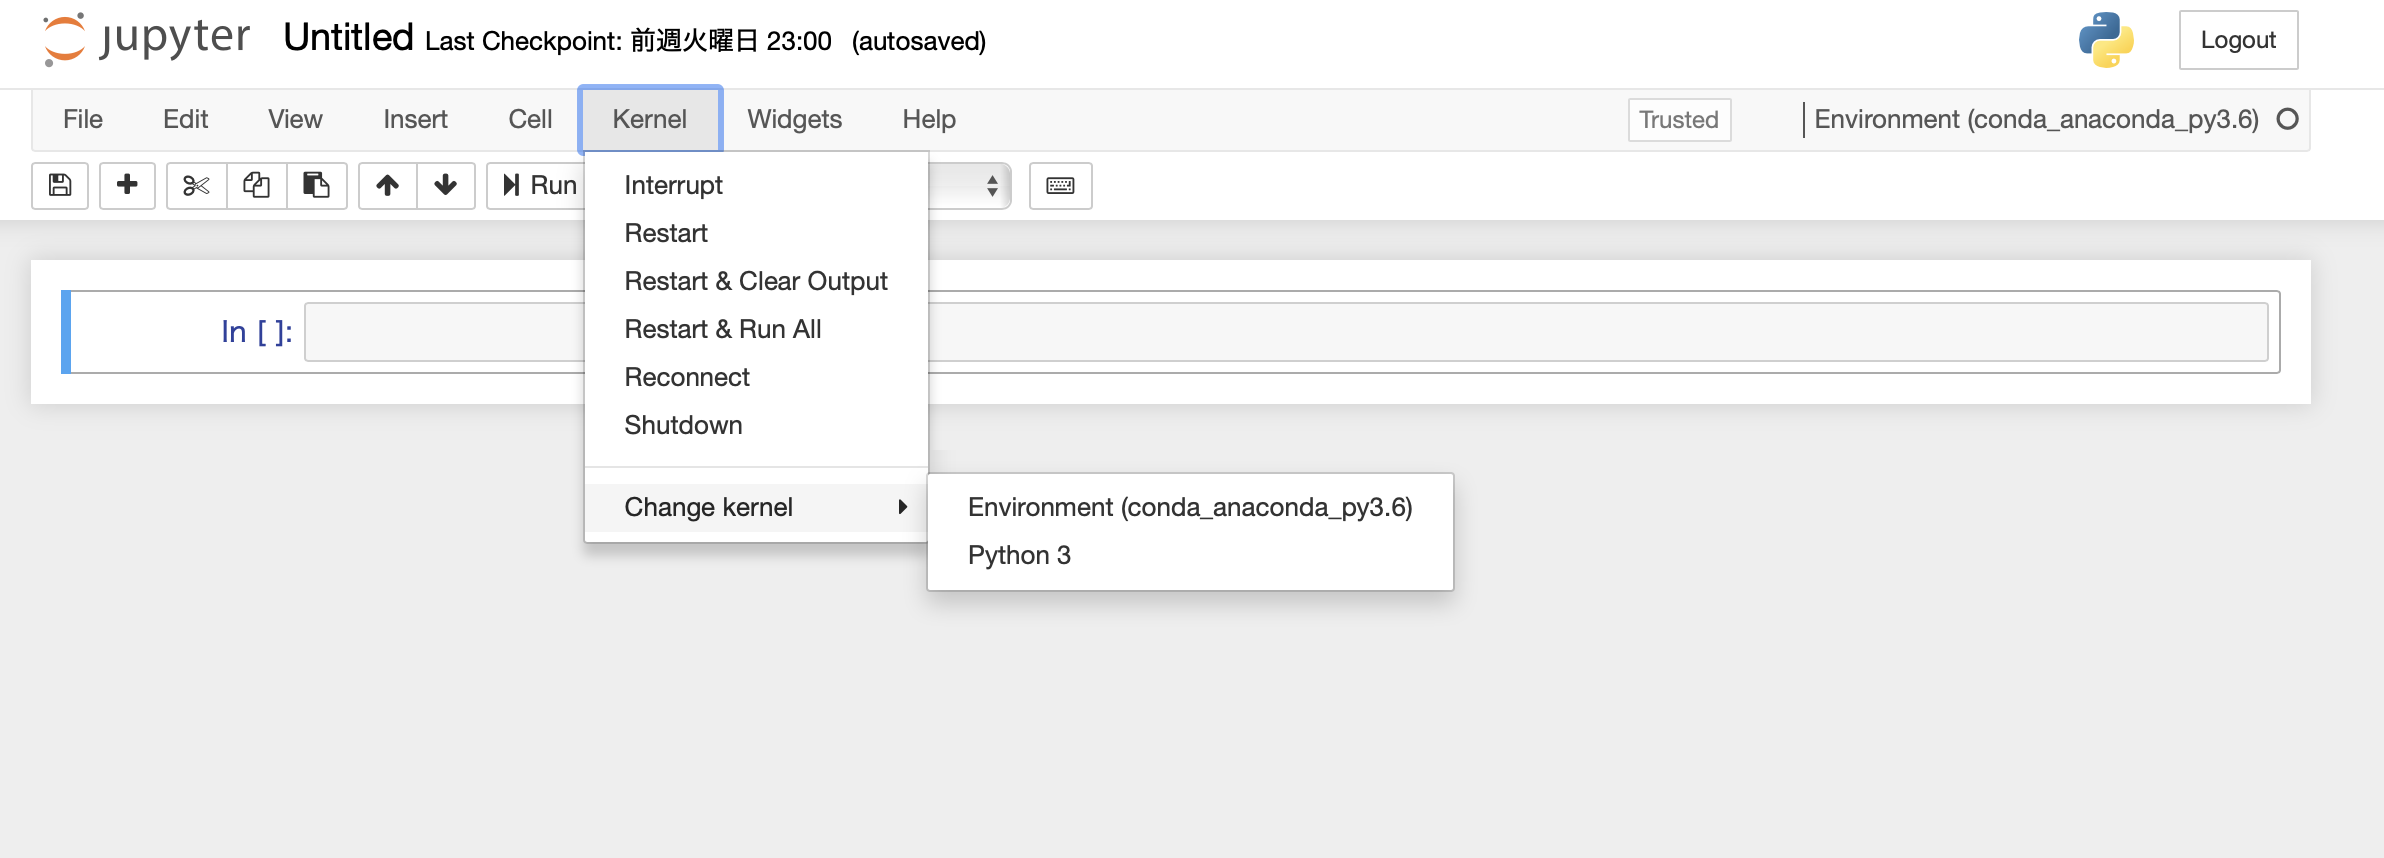Move selected cell up arrow
This screenshot has width=2384, height=858.
click(x=388, y=186)
